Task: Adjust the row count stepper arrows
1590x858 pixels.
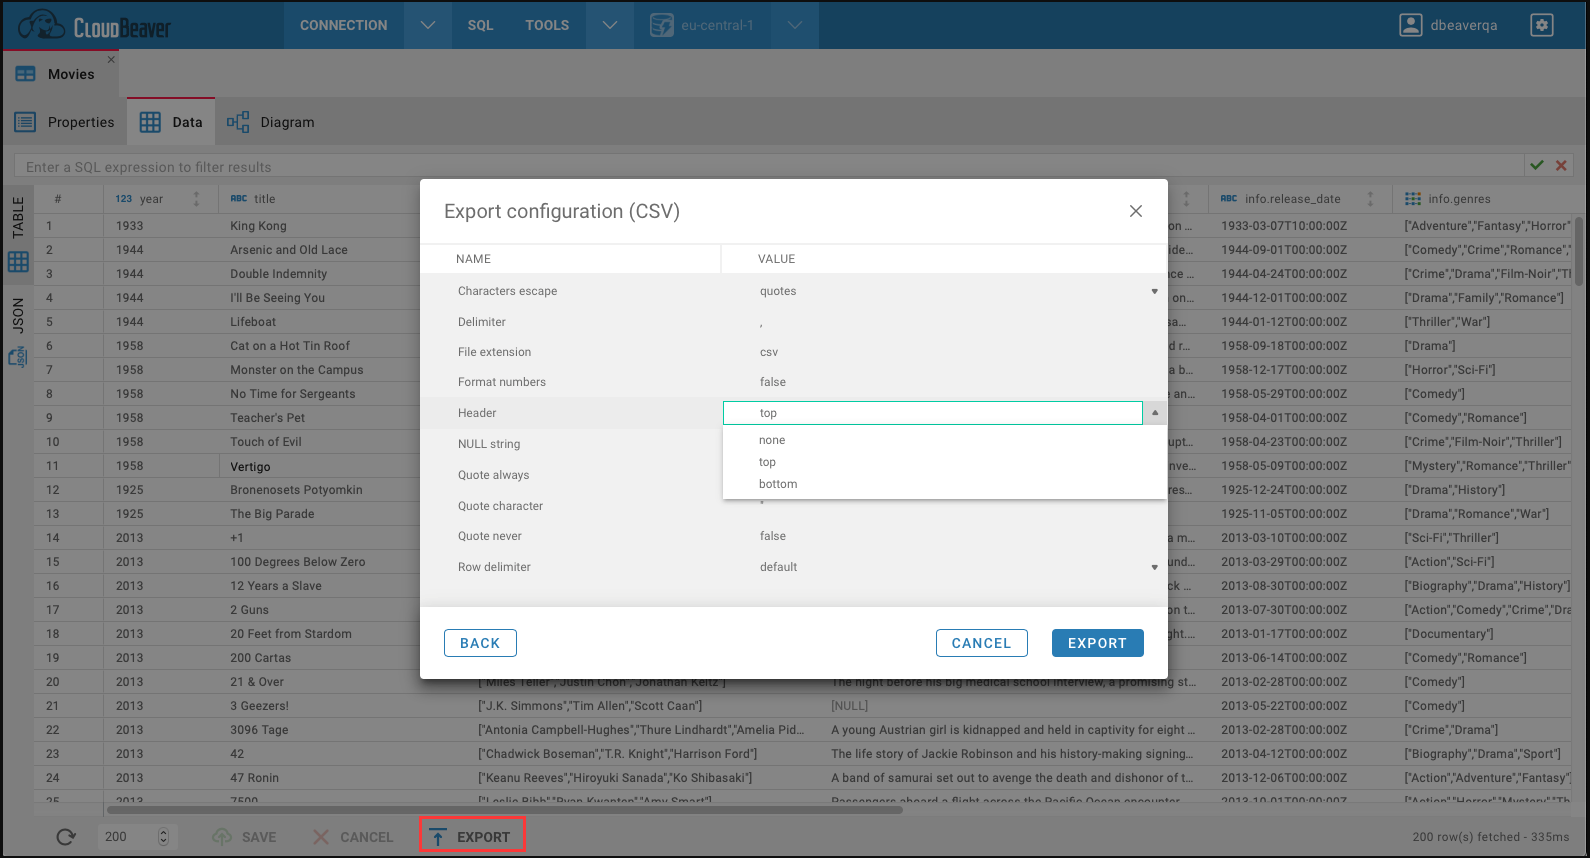Action: click(164, 837)
